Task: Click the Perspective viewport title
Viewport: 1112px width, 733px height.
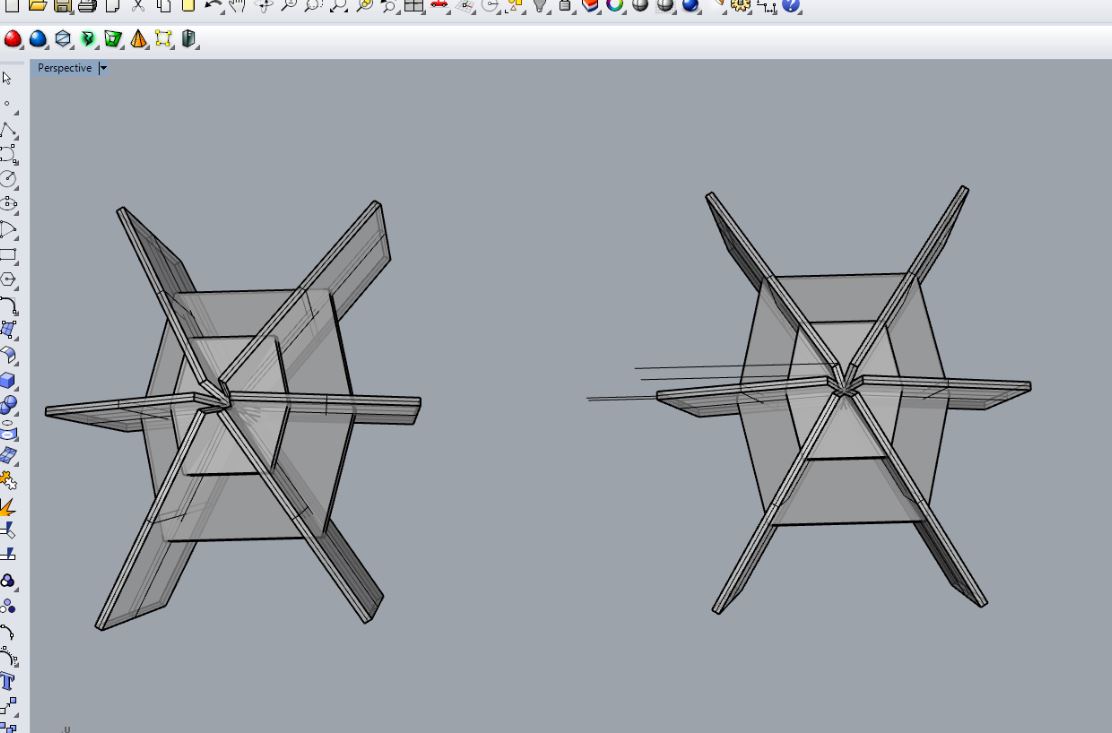Action: pos(65,68)
